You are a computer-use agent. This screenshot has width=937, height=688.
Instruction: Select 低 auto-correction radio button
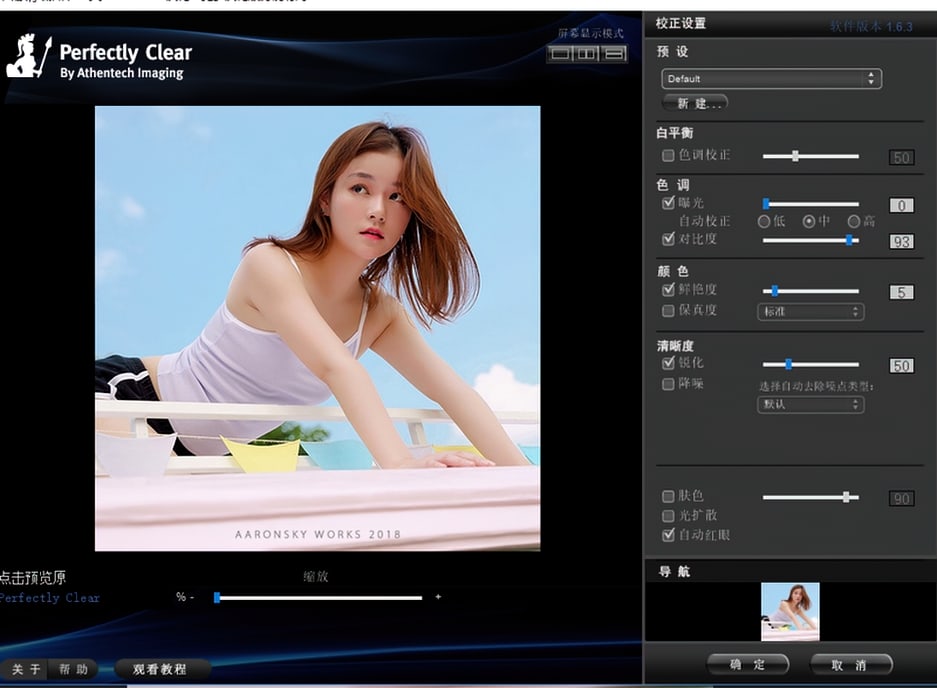764,222
